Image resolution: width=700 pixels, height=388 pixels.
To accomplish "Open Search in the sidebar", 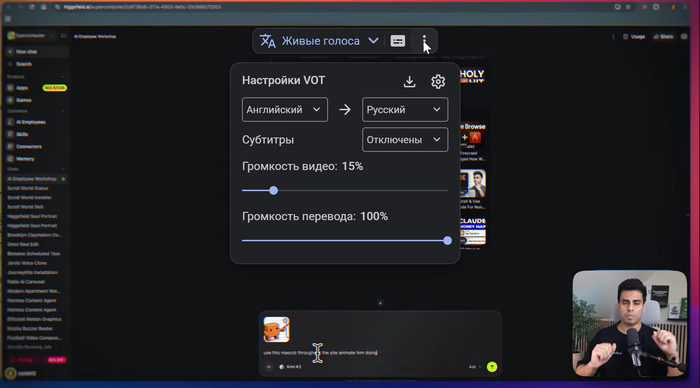I will click(24, 64).
